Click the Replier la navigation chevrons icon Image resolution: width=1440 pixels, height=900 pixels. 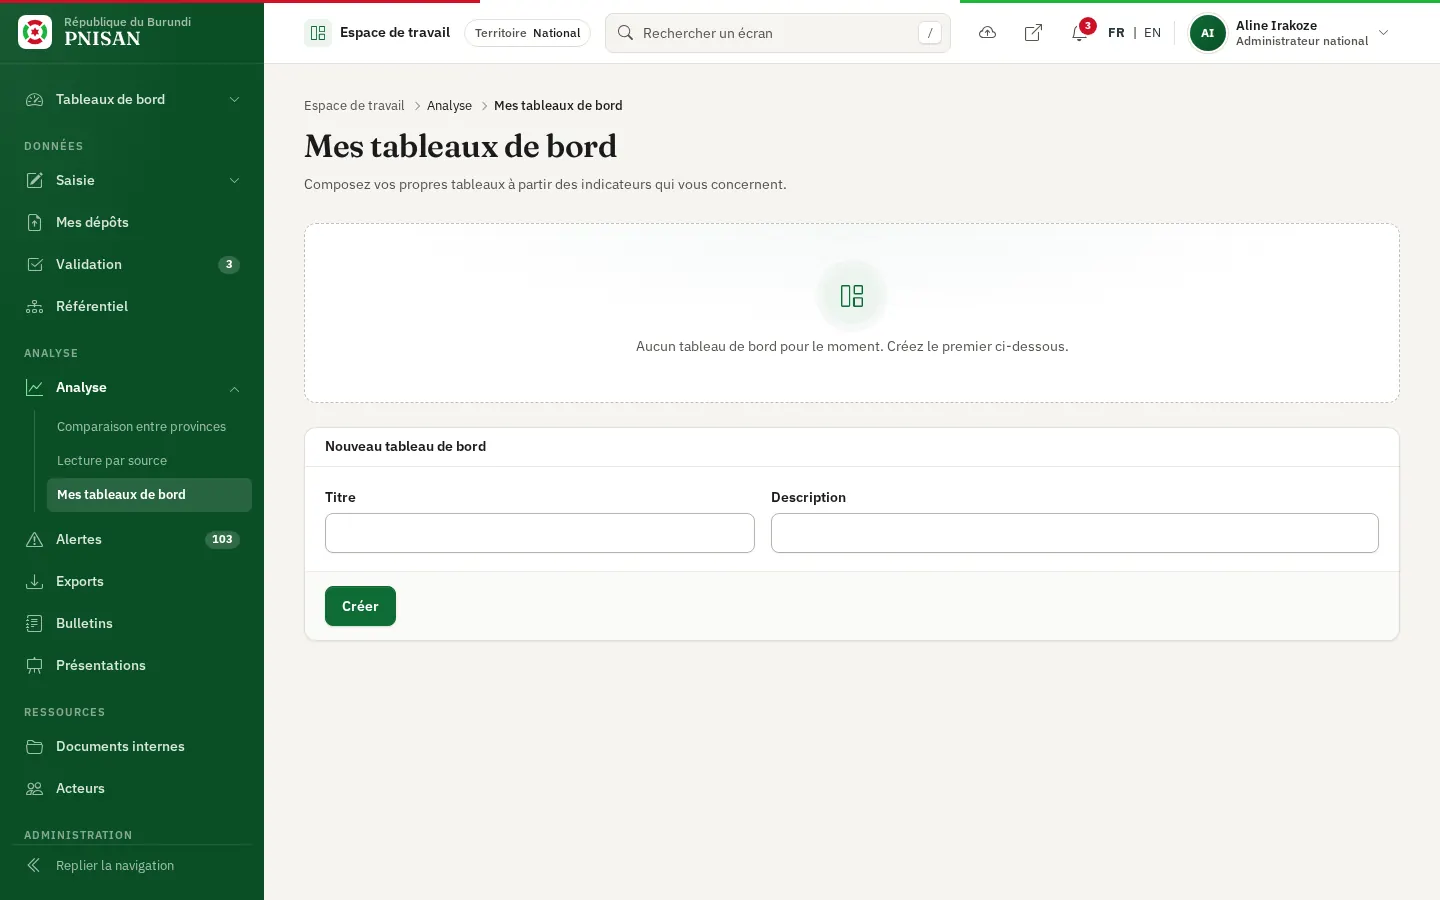(x=34, y=865)
